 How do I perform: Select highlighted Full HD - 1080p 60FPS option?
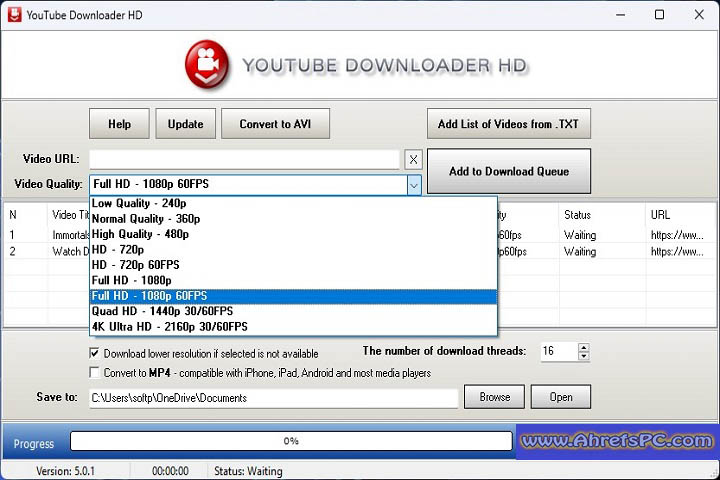[293, 296]
